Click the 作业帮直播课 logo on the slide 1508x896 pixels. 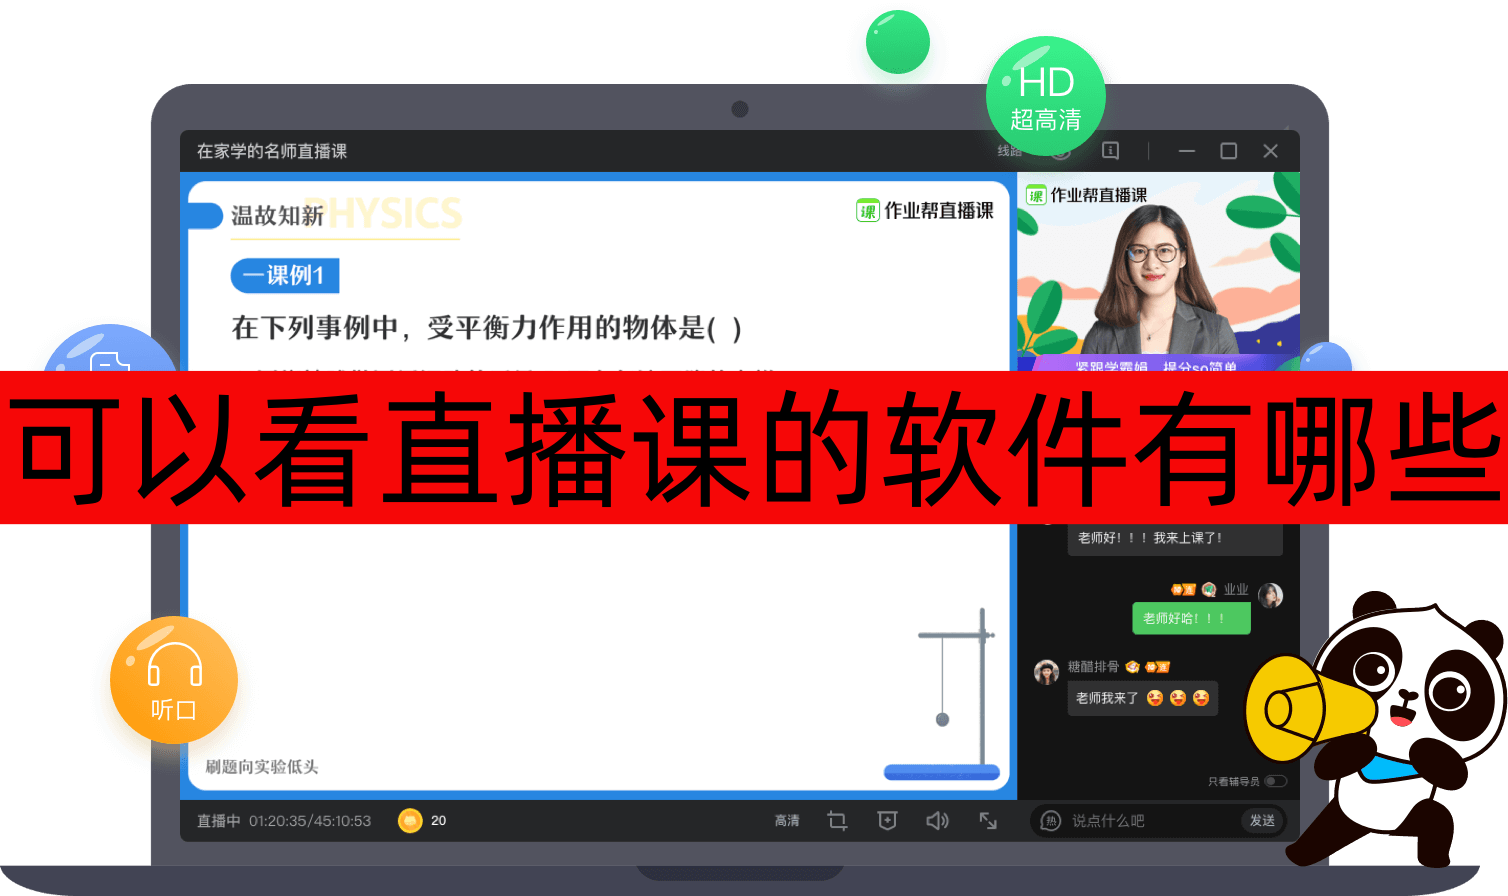pyautogui.click(x=924, y=213)
